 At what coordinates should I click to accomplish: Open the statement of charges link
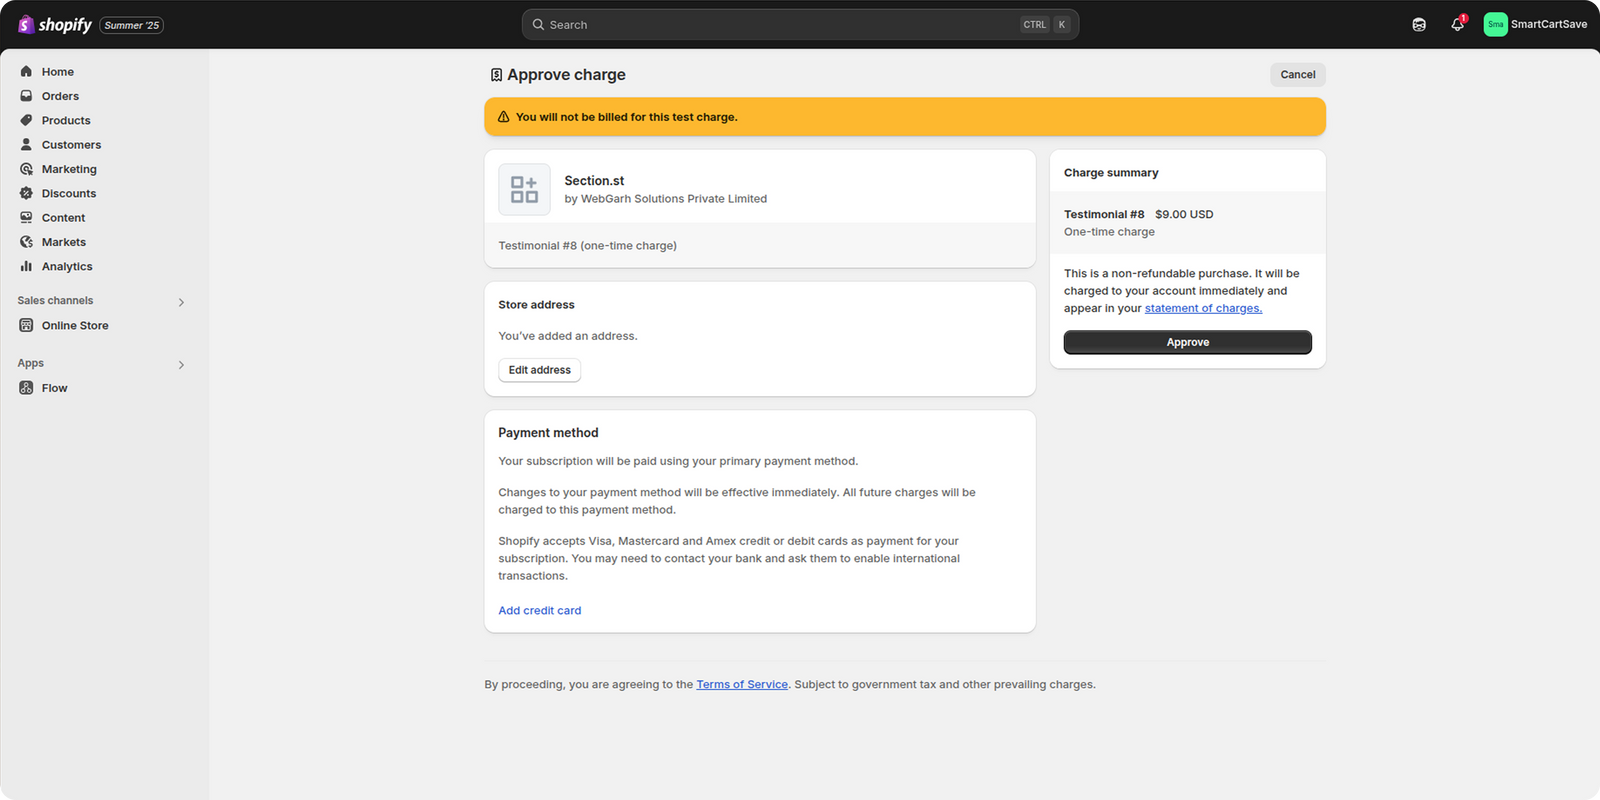click(x=1203, y=309)
